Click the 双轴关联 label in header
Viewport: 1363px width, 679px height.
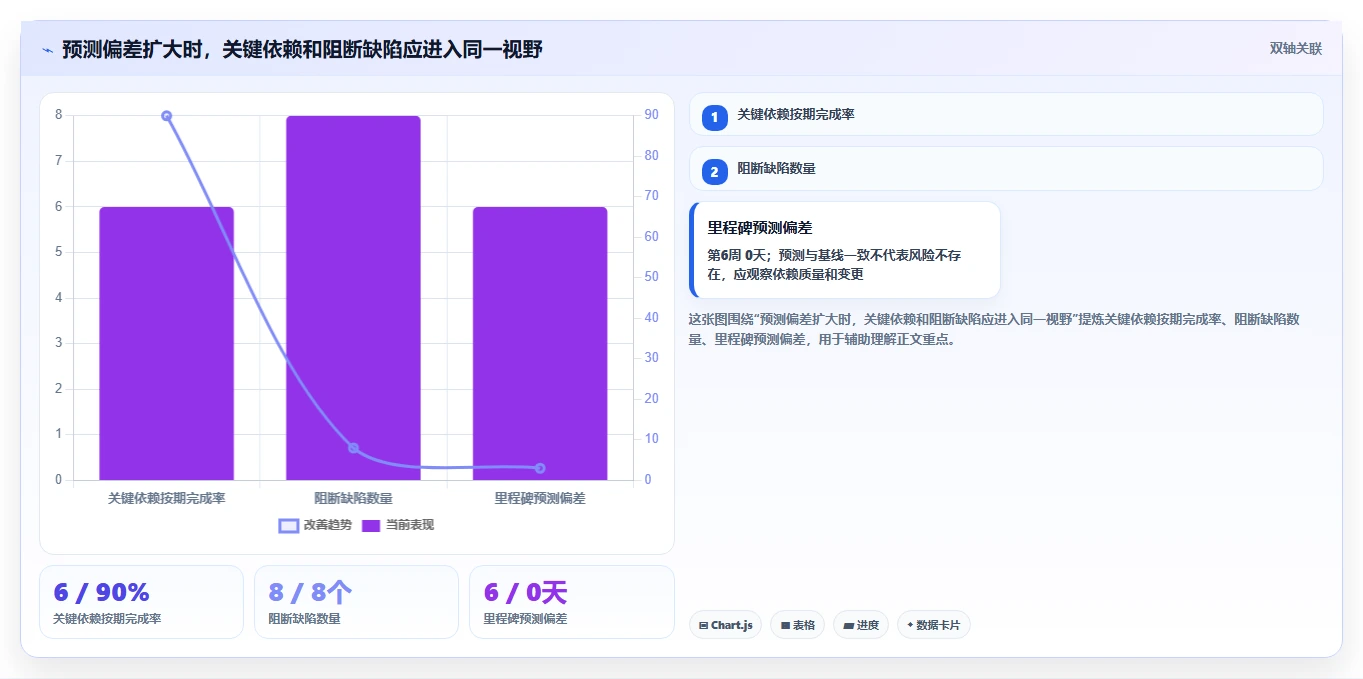(1295, 49)
